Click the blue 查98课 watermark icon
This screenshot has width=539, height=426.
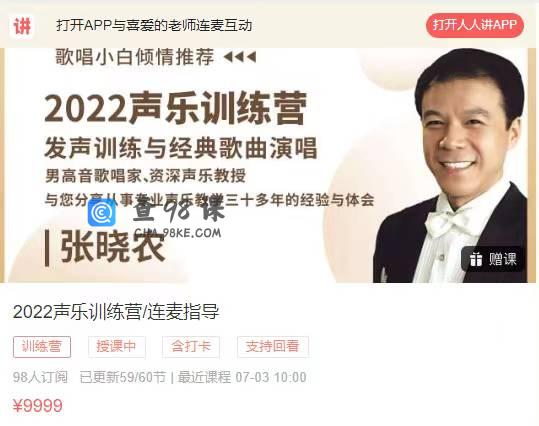[102, 213]
